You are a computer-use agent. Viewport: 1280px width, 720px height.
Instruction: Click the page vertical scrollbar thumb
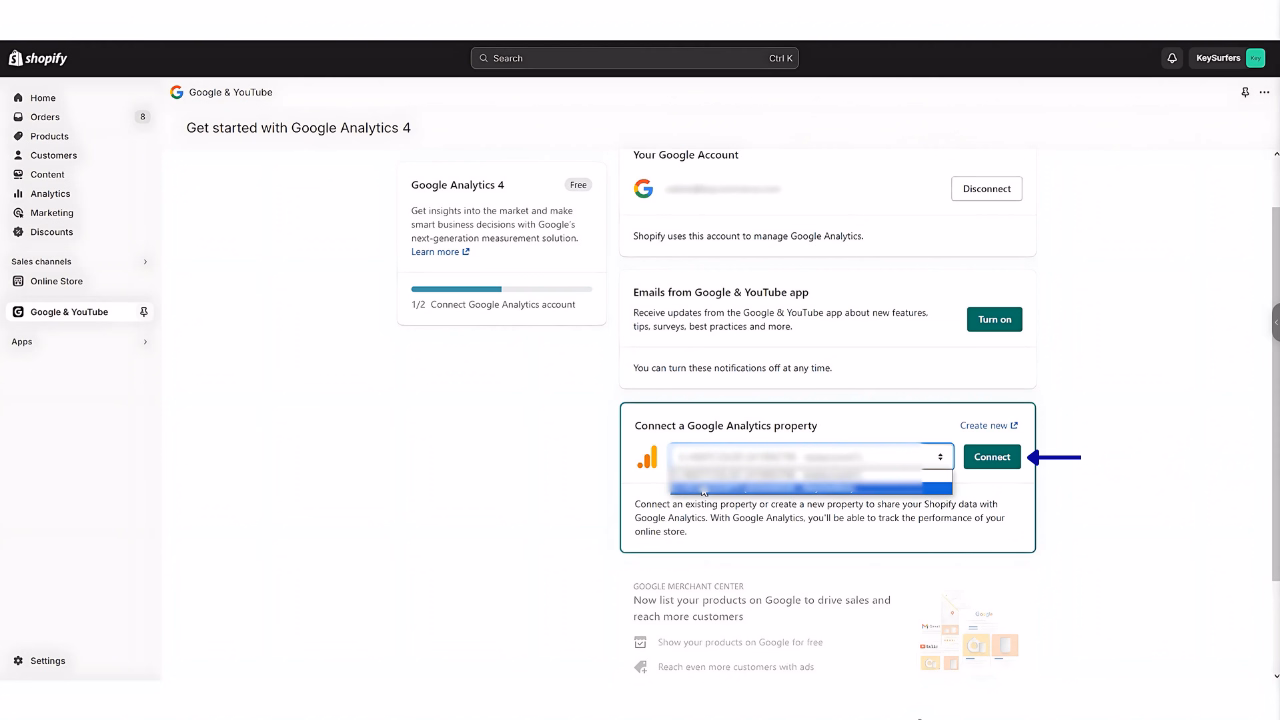(1276, 393)
